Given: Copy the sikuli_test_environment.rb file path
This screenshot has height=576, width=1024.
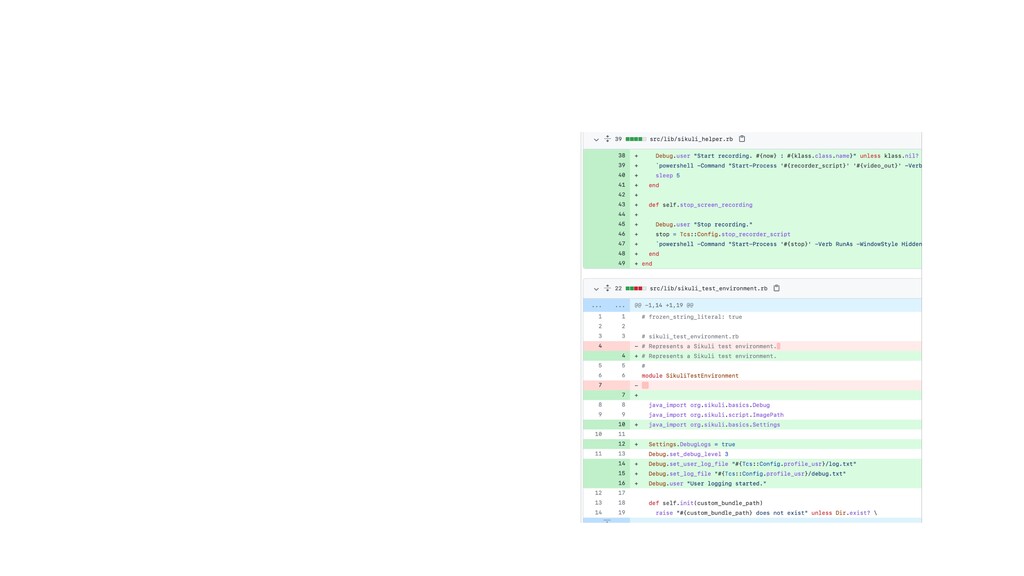Looking at the screenshot, I should 776,288.
